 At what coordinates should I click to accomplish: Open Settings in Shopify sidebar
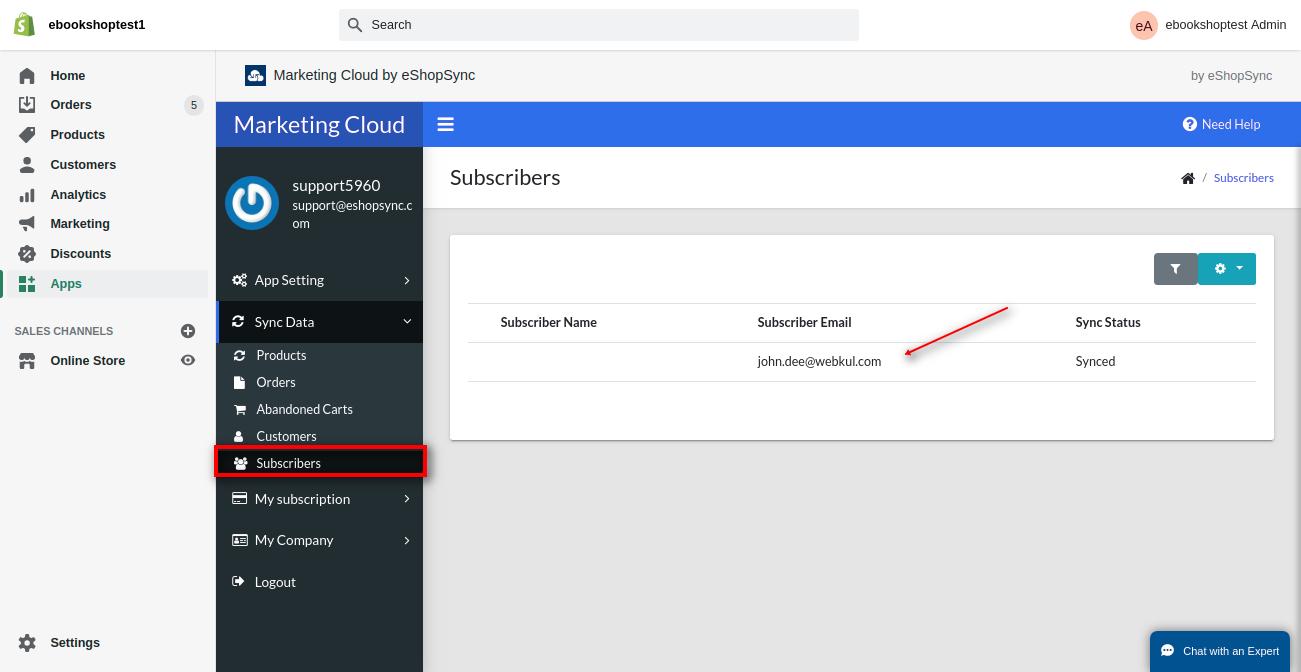[x=75, y=643]
